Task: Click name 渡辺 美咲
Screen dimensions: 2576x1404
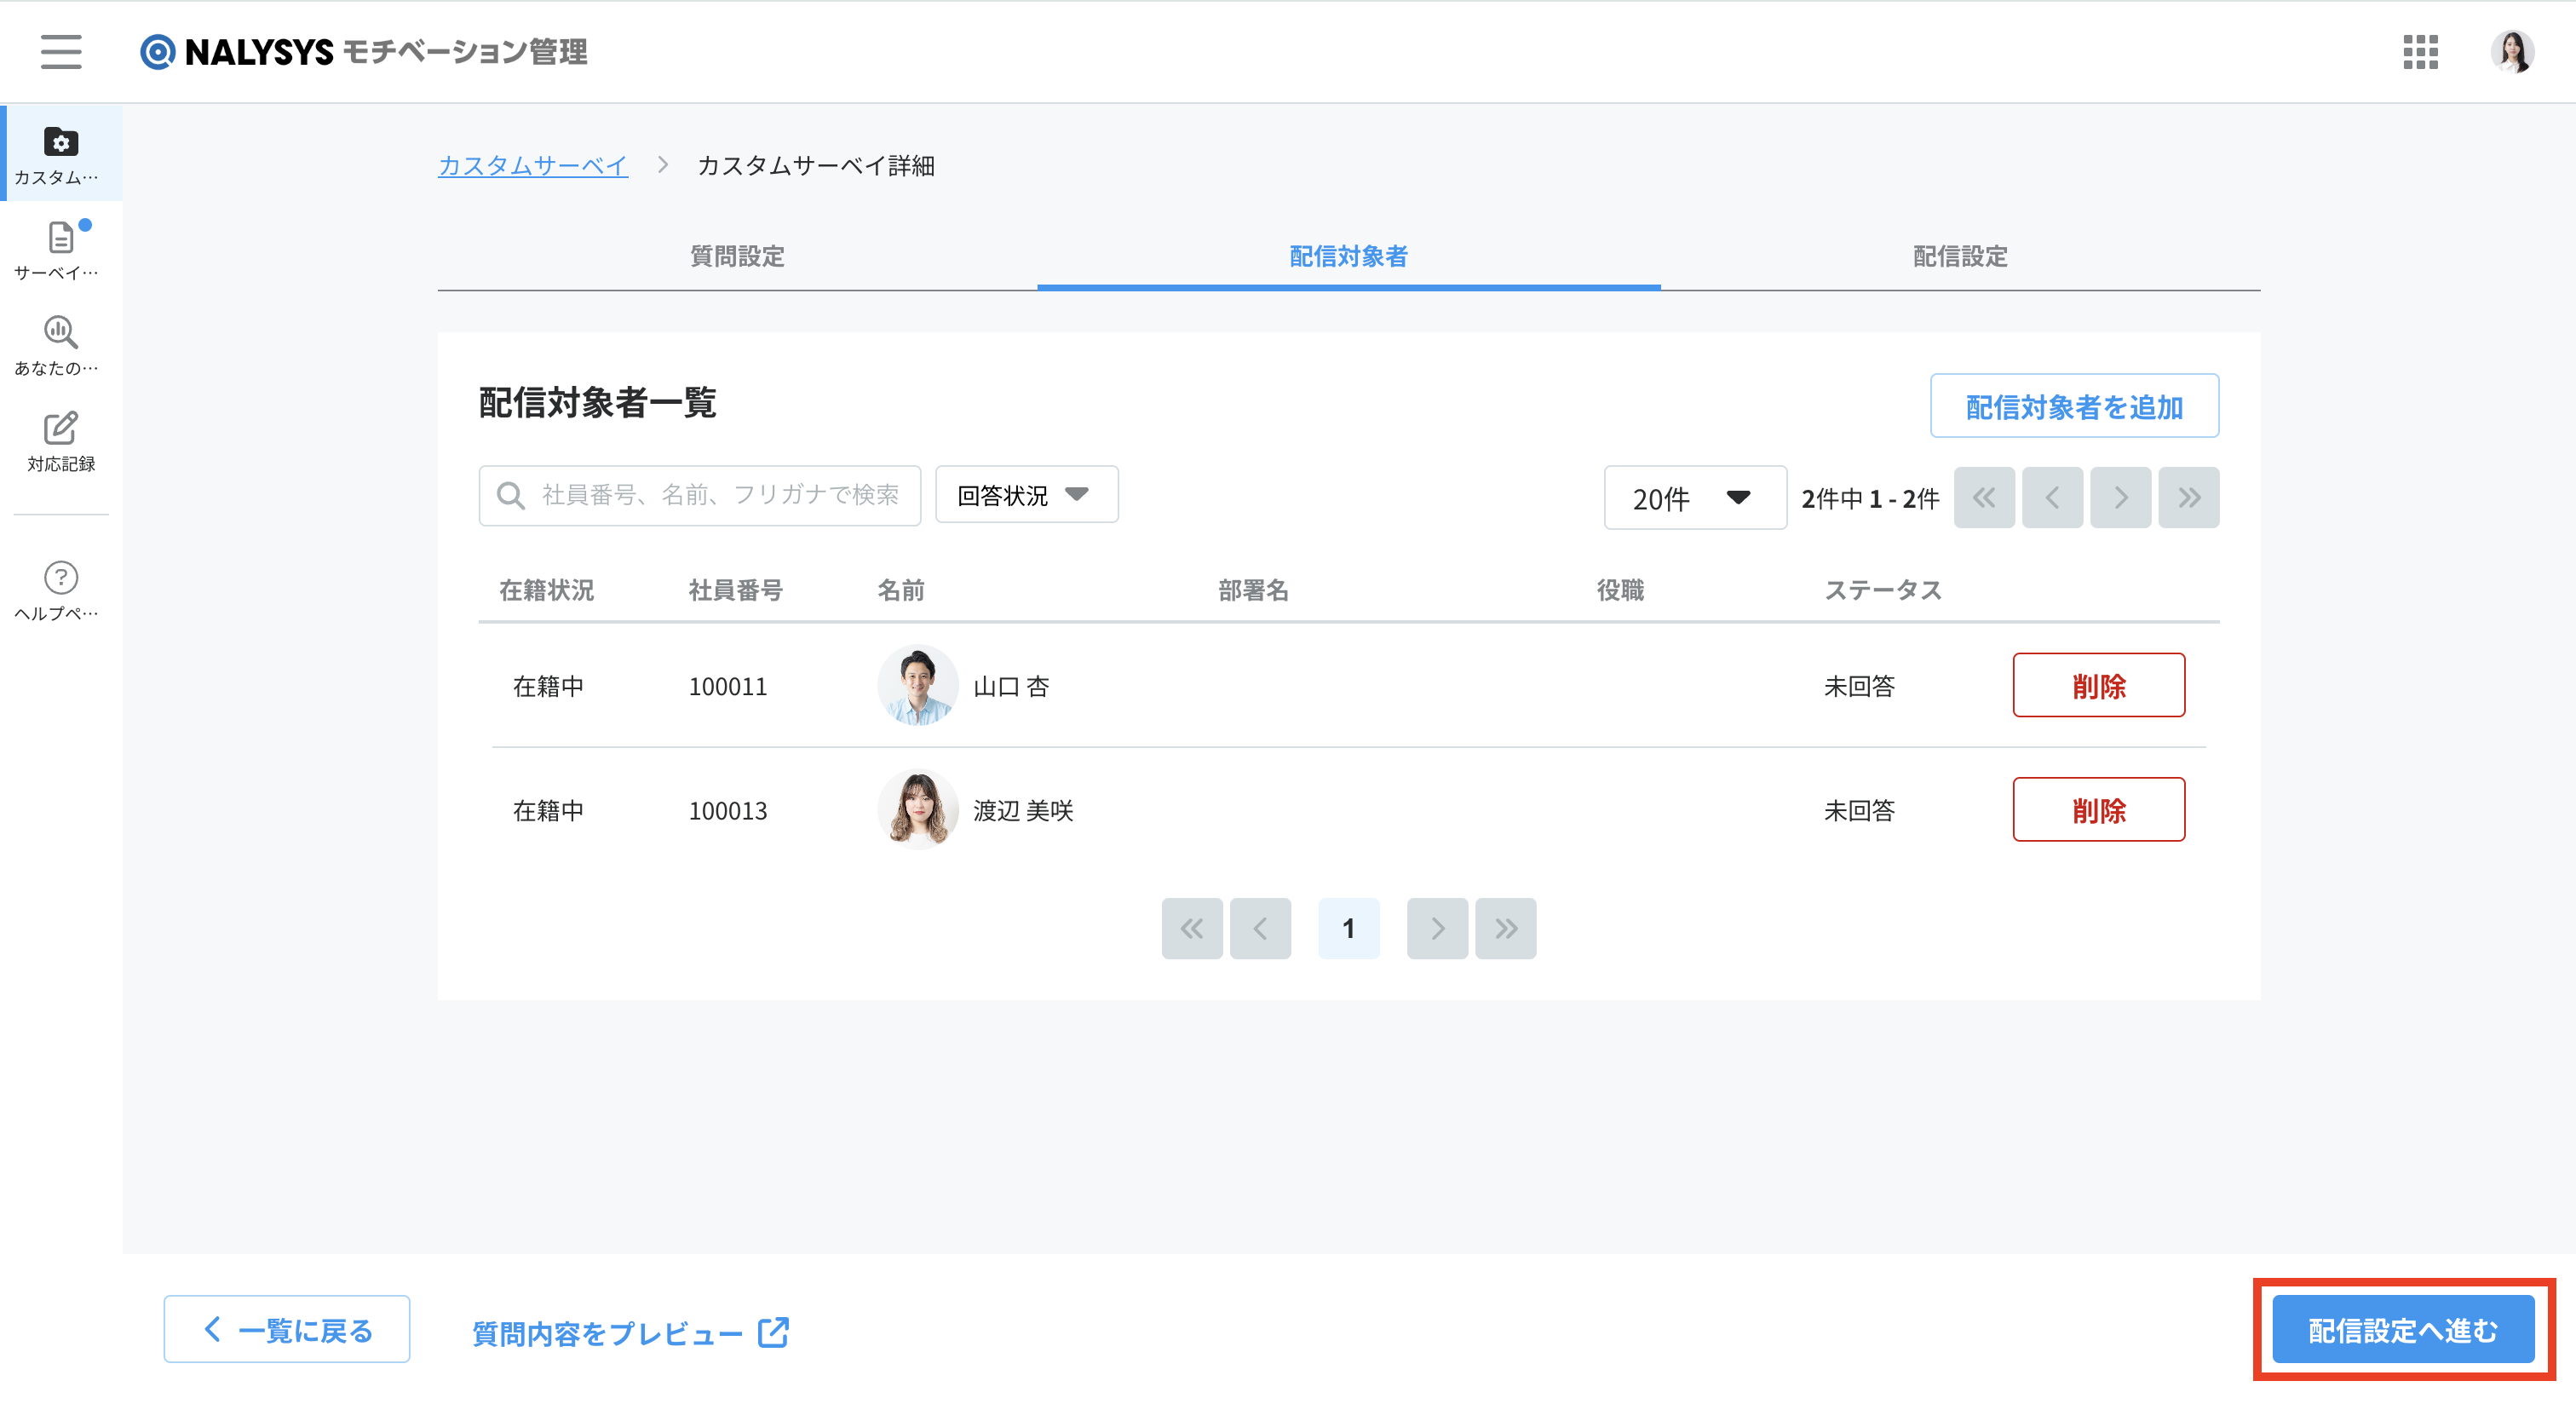Action: pyautogui.click(x=1023, y=810)
